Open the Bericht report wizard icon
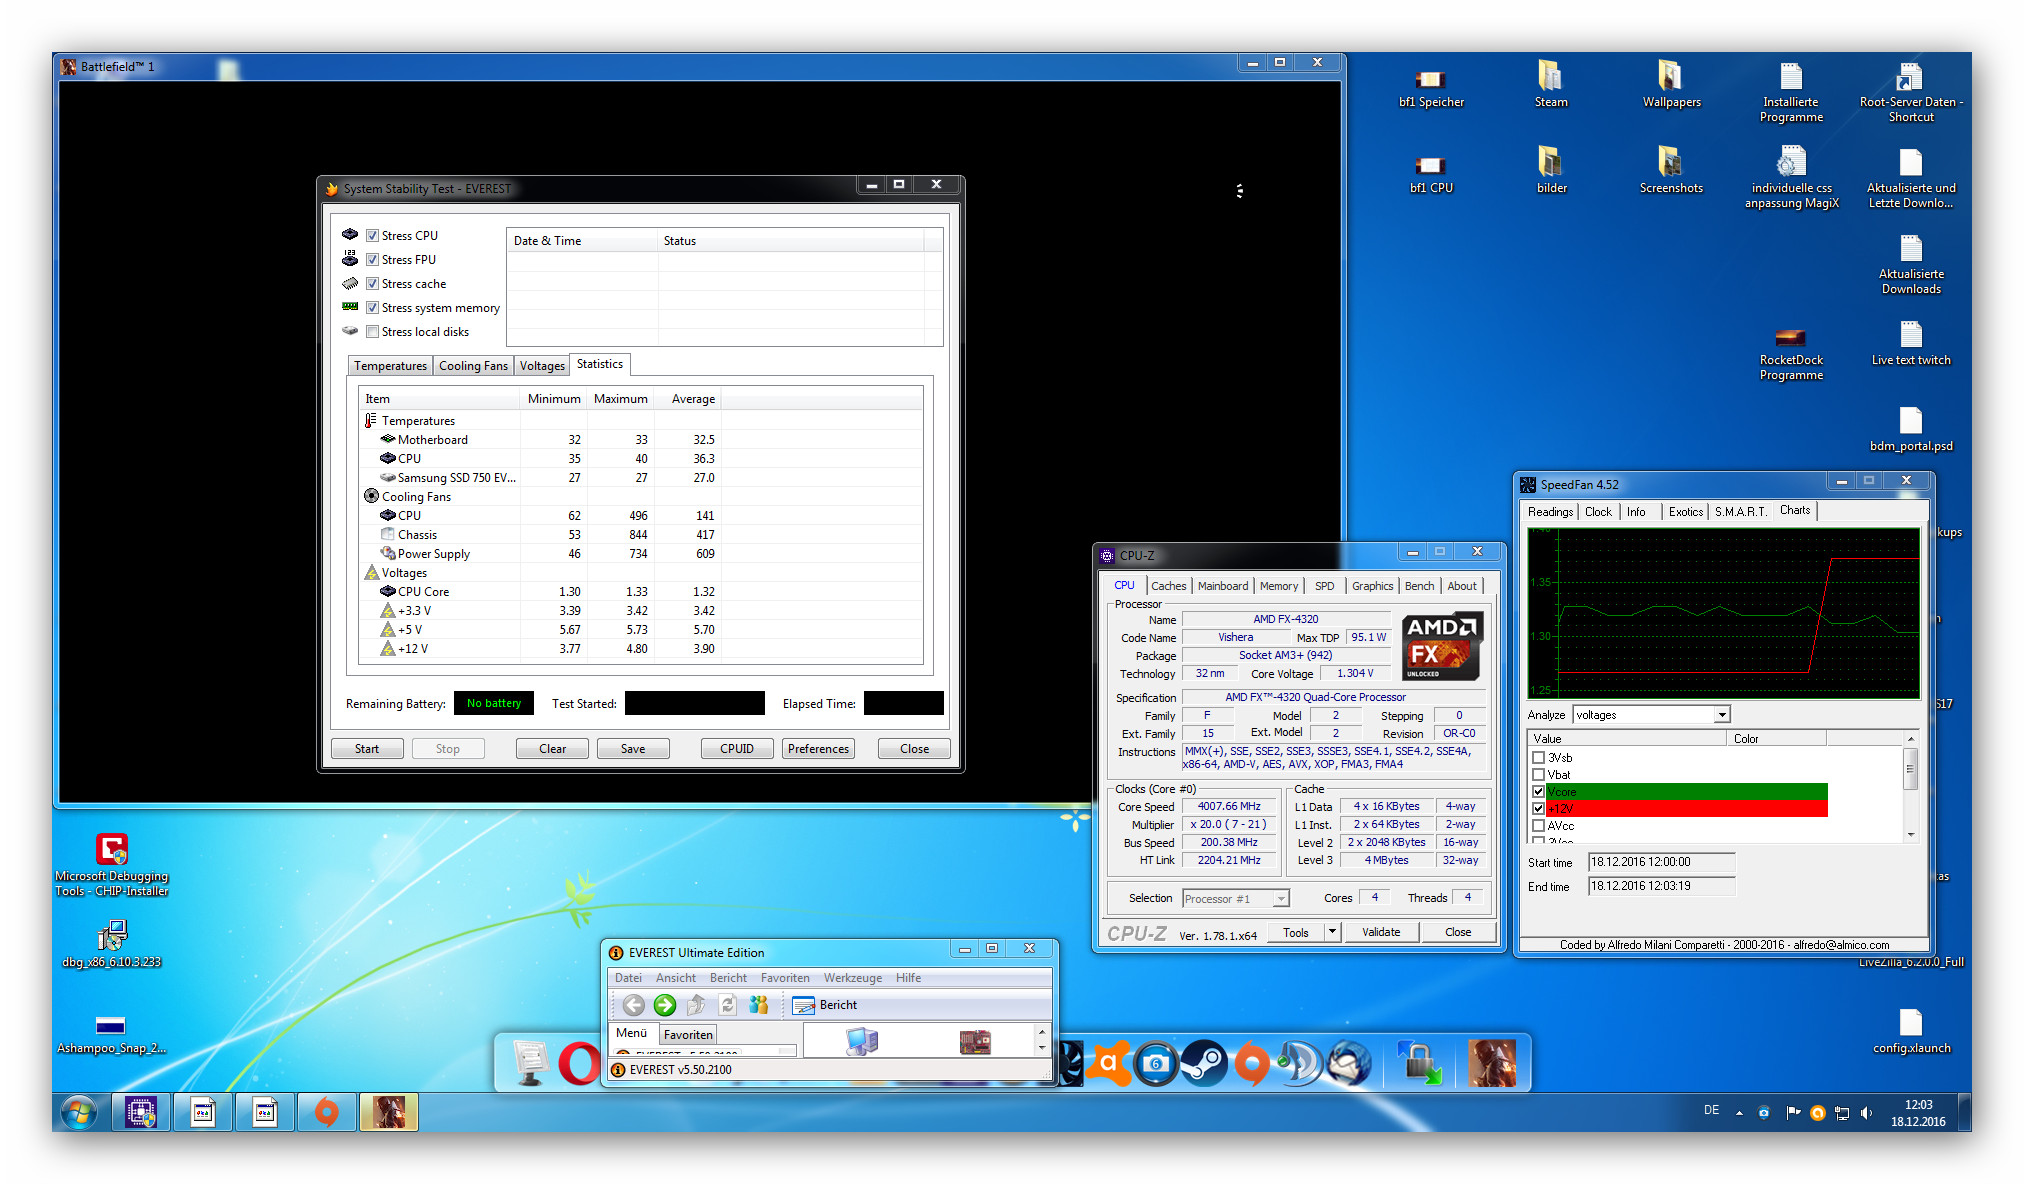The height and width of the screenshot is (1184, 2024). 804,1005
